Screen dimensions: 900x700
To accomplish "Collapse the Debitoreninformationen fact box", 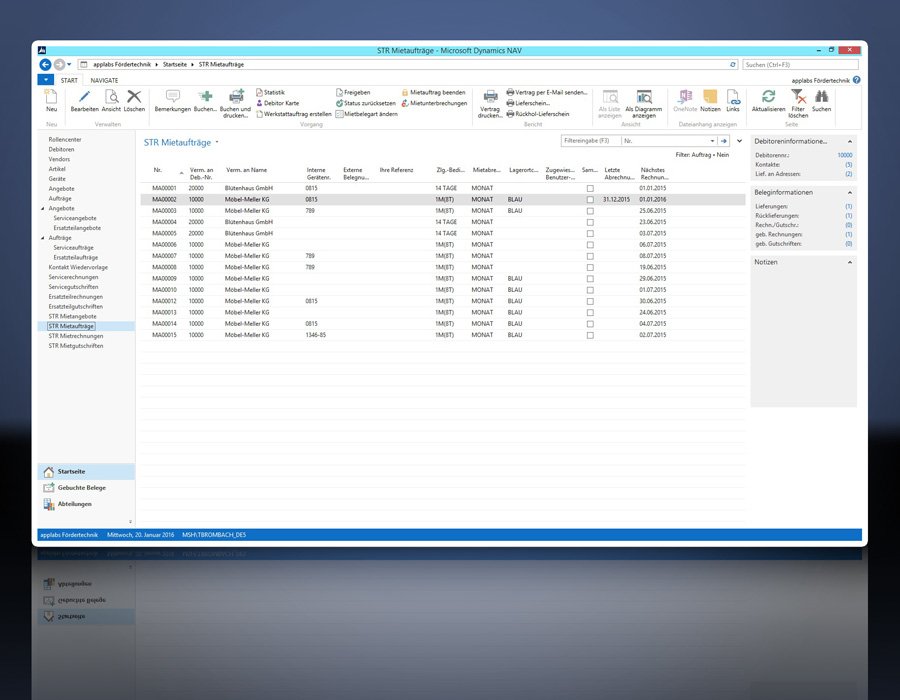I will (850, 142).
